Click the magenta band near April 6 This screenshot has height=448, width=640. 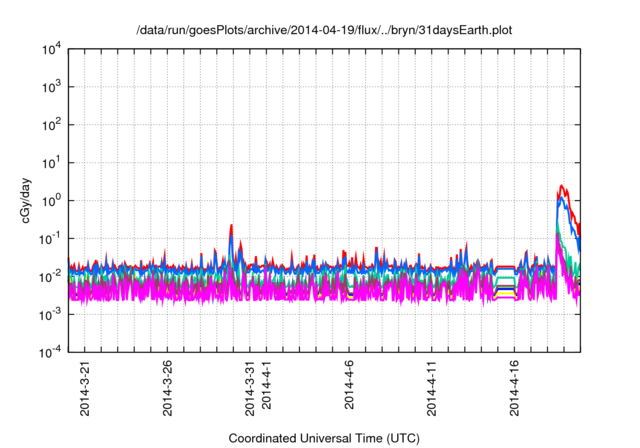350,292
